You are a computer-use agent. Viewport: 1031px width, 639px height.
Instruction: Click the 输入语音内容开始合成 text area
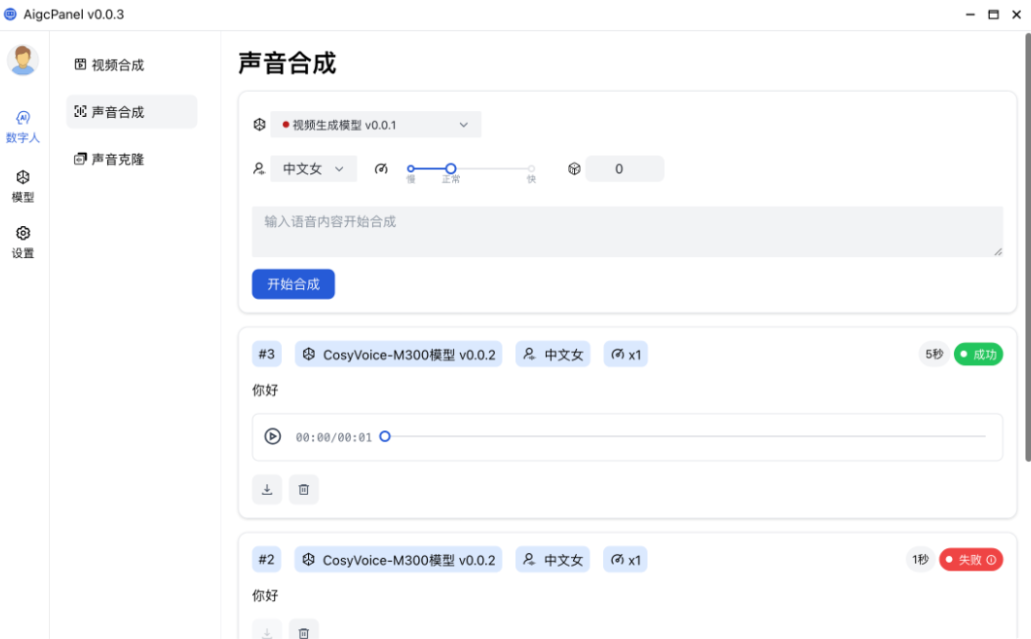(627, 231)
